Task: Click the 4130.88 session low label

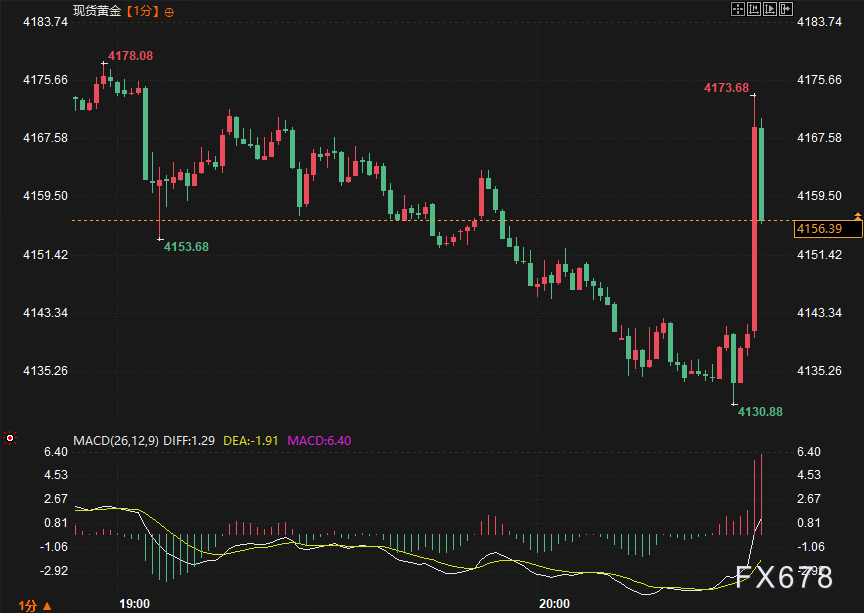Action: (760, 411)
